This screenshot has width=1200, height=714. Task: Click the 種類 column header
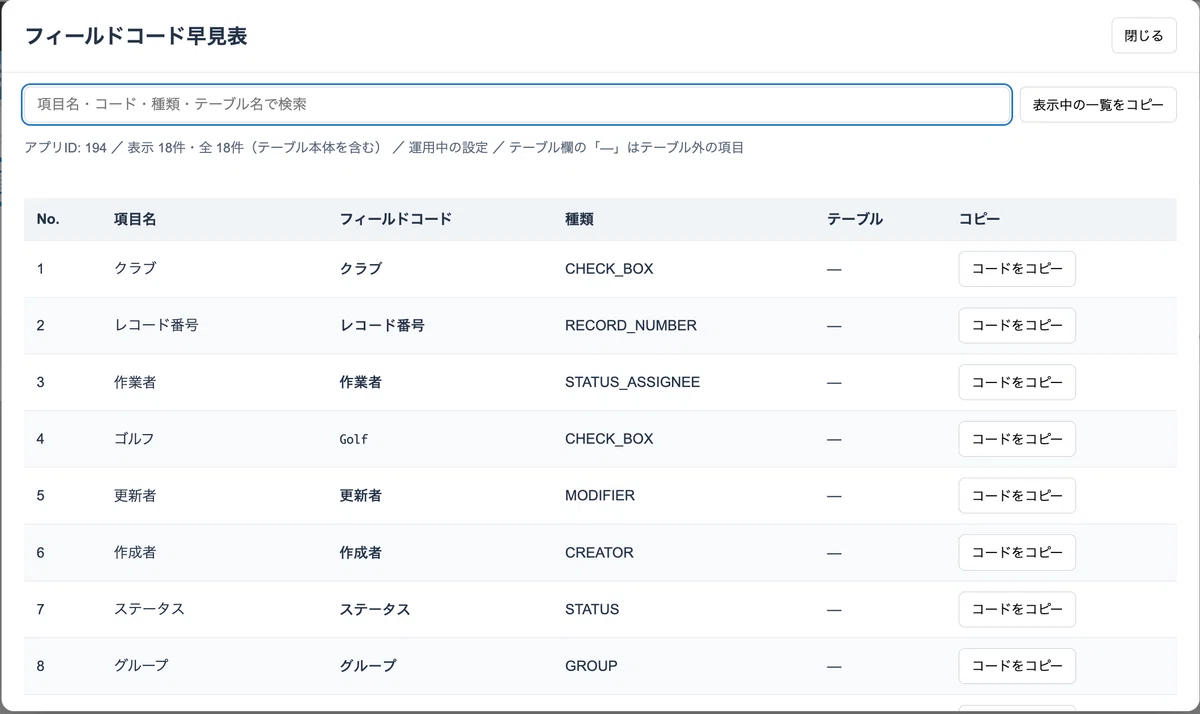pos(579,219)
